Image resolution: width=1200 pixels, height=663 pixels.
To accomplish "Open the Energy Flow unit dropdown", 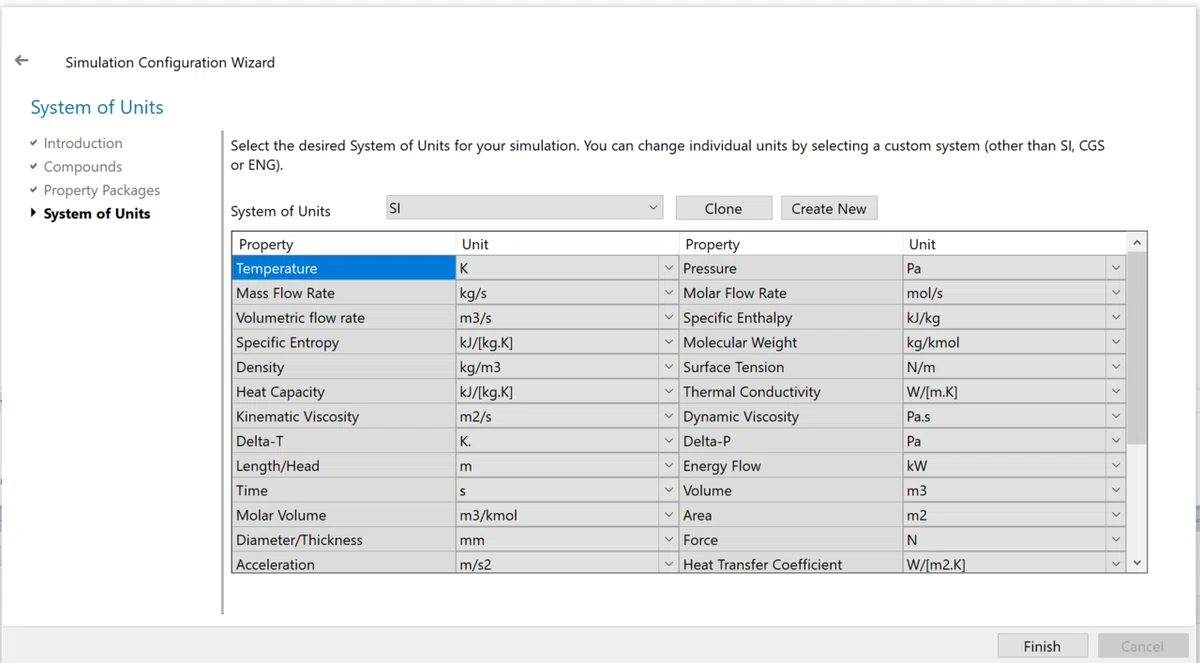I will 1115,465.
